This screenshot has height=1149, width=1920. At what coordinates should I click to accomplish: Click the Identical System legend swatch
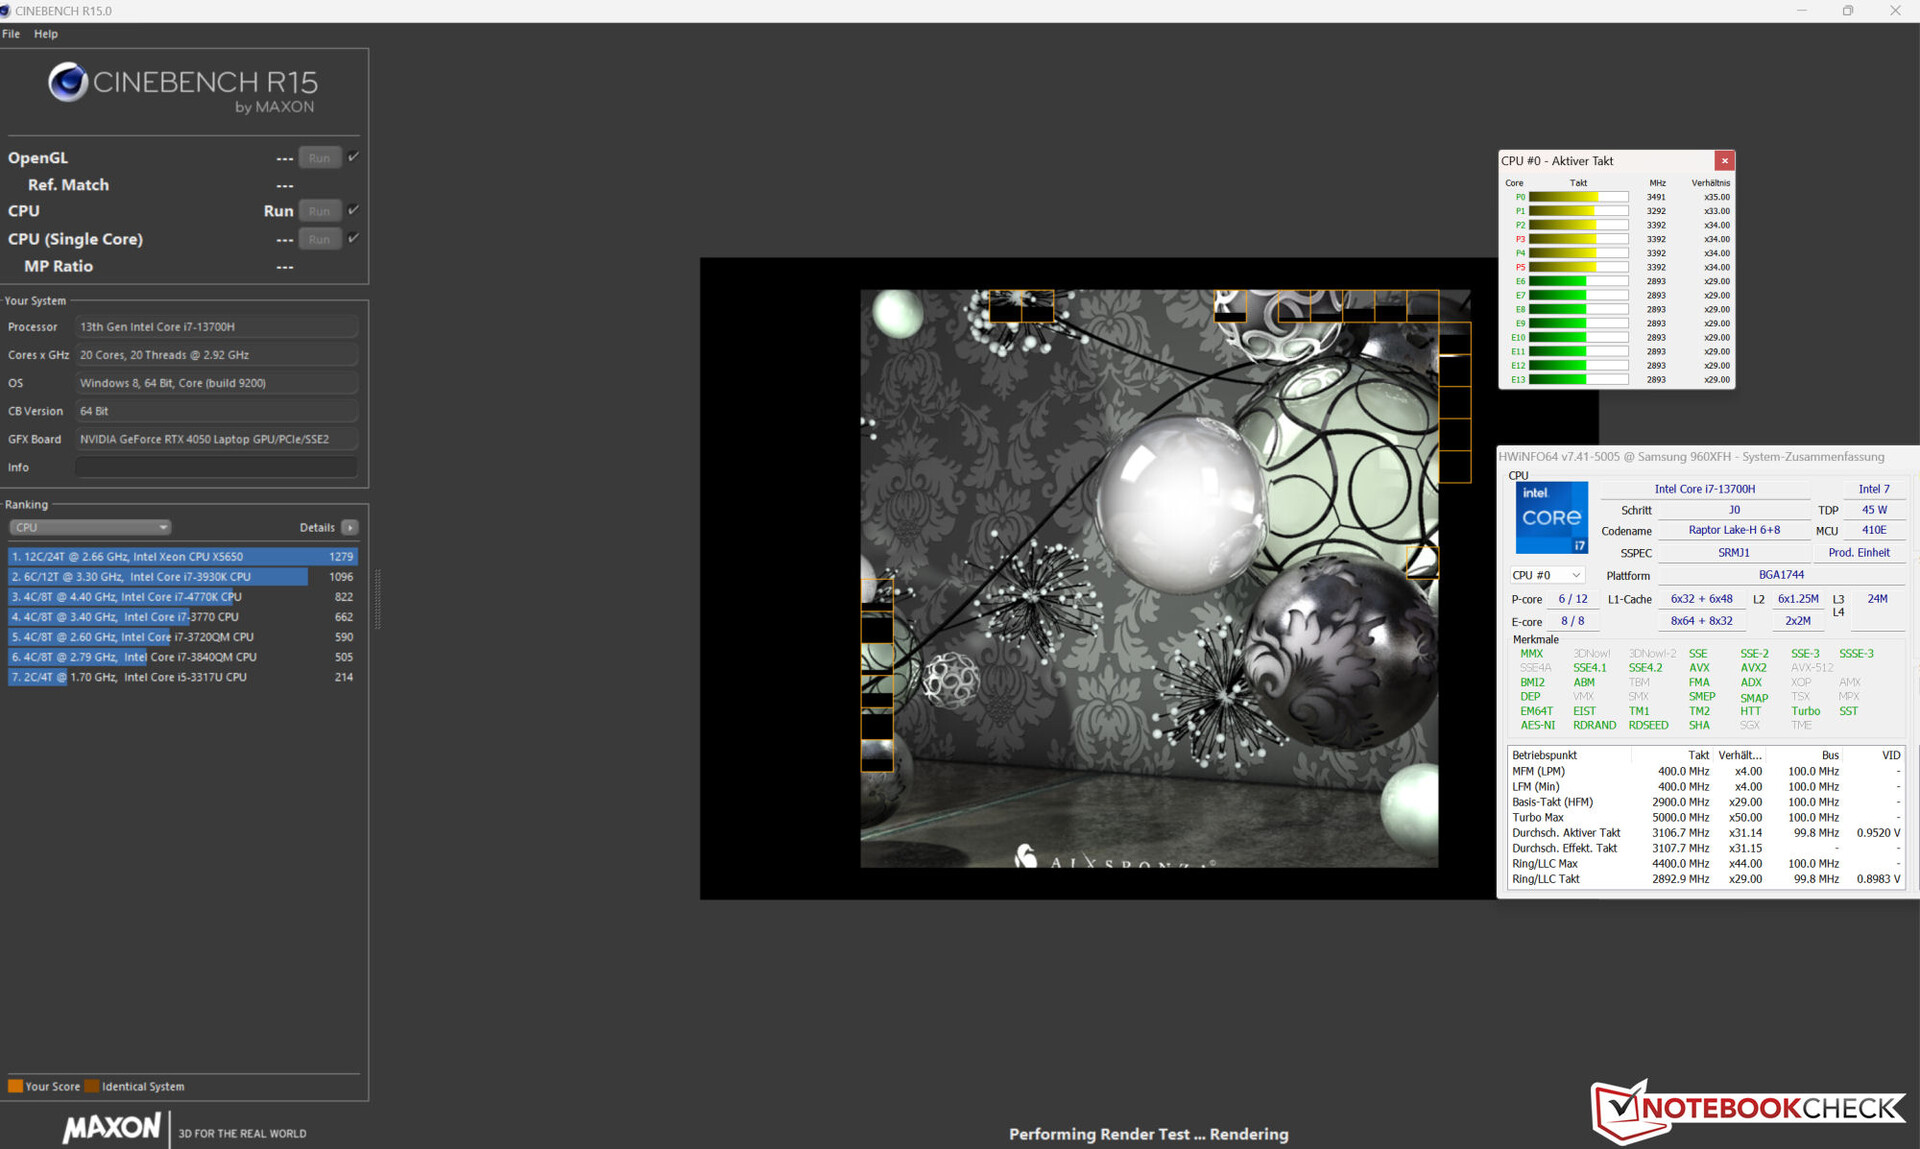[x=92, y=1086]
